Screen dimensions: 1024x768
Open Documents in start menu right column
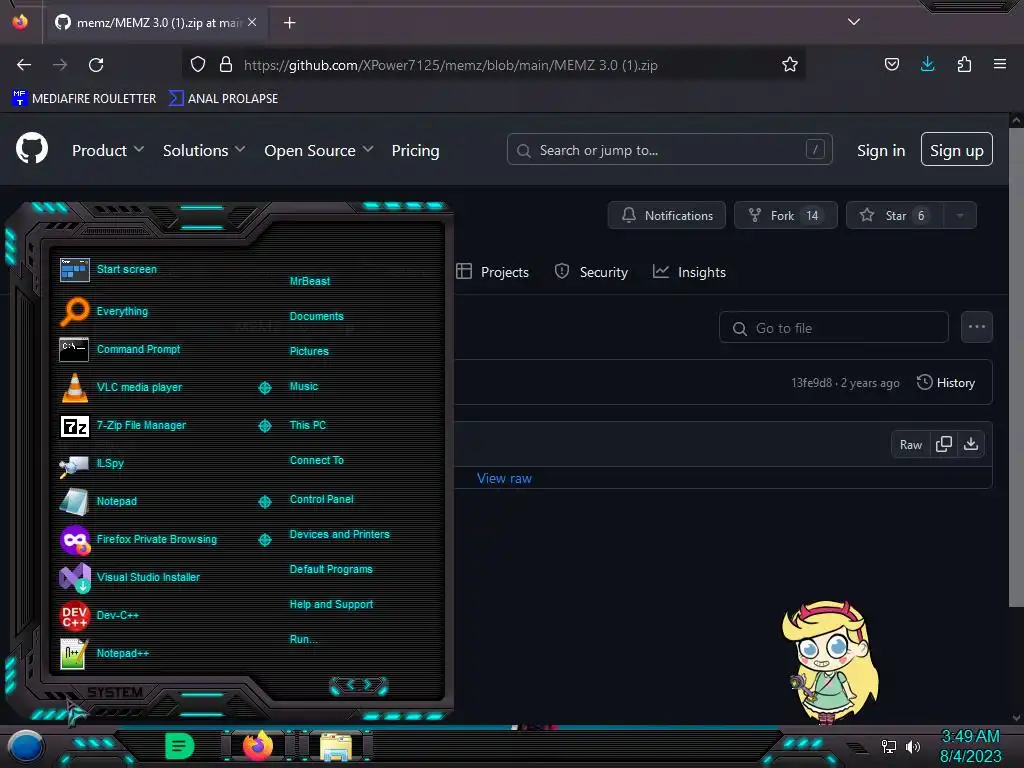[x=316, y=316]
